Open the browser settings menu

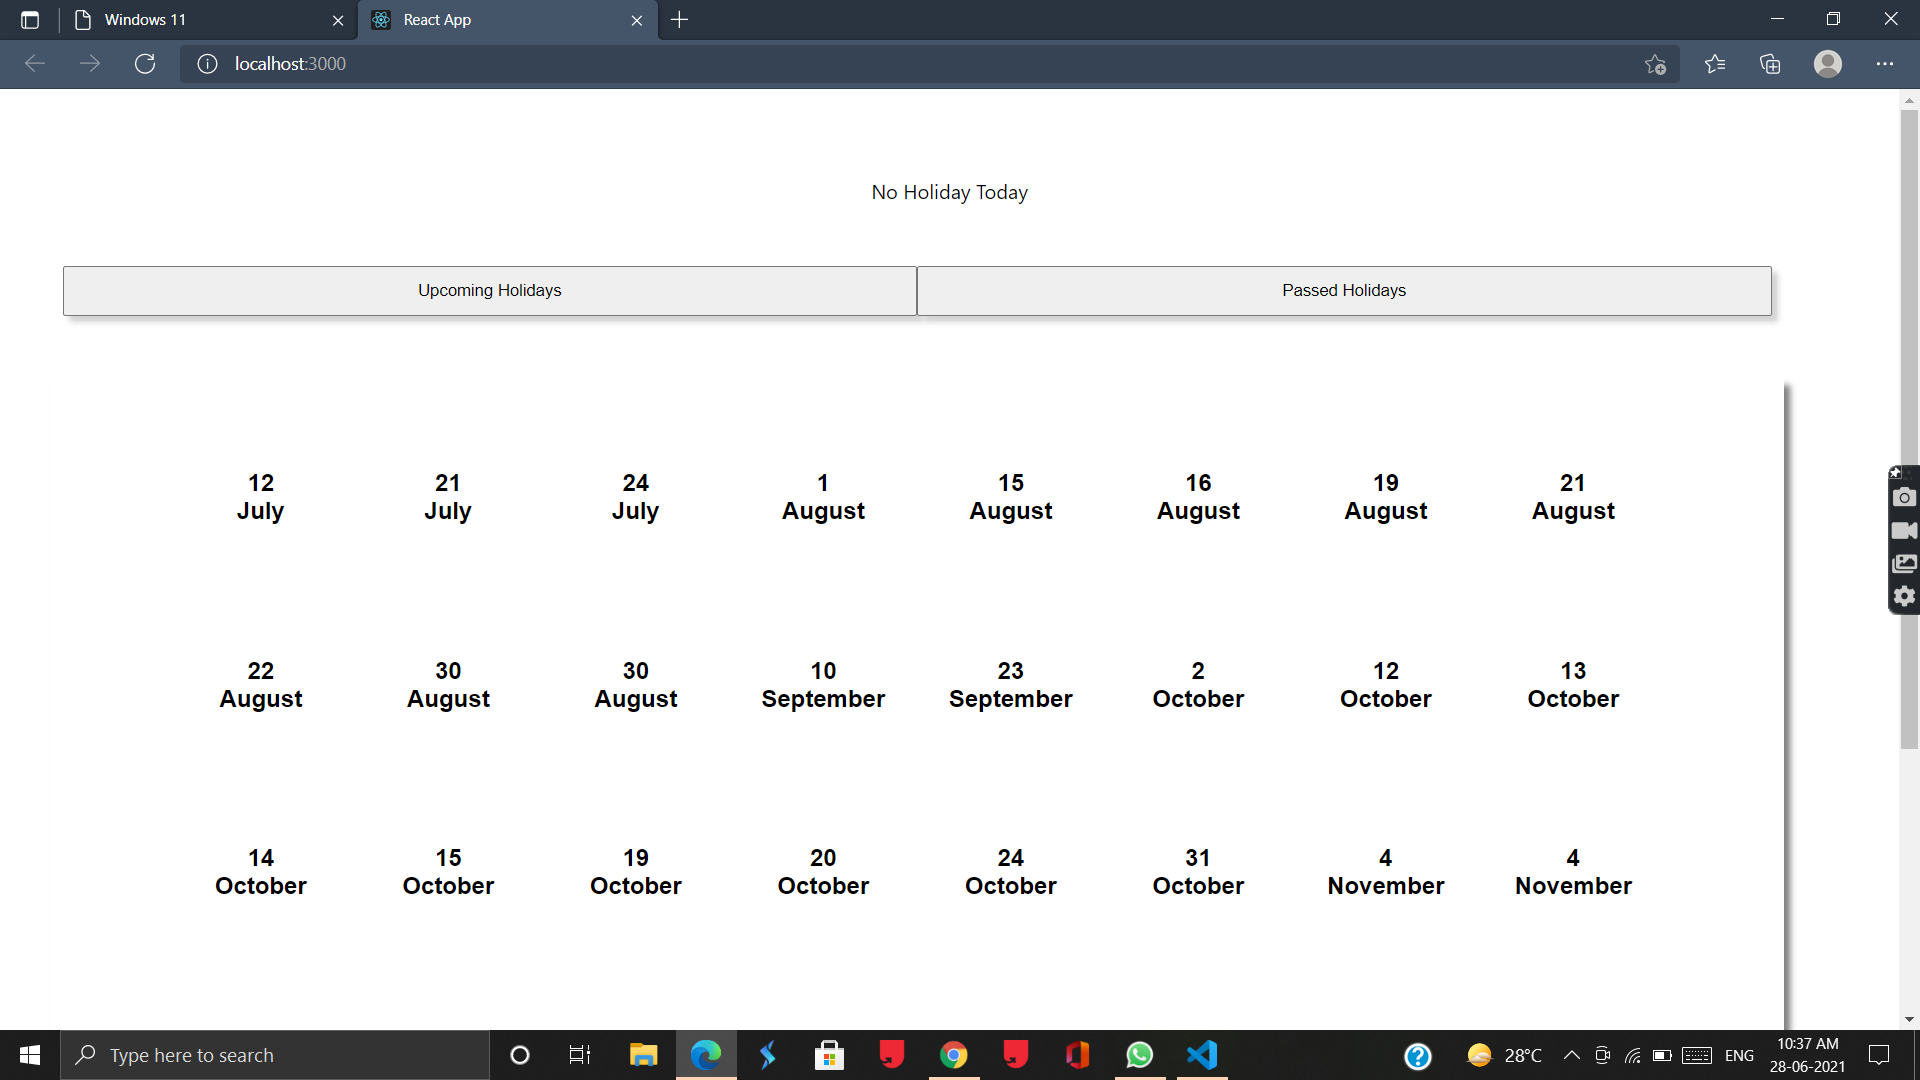point(1886,63)
